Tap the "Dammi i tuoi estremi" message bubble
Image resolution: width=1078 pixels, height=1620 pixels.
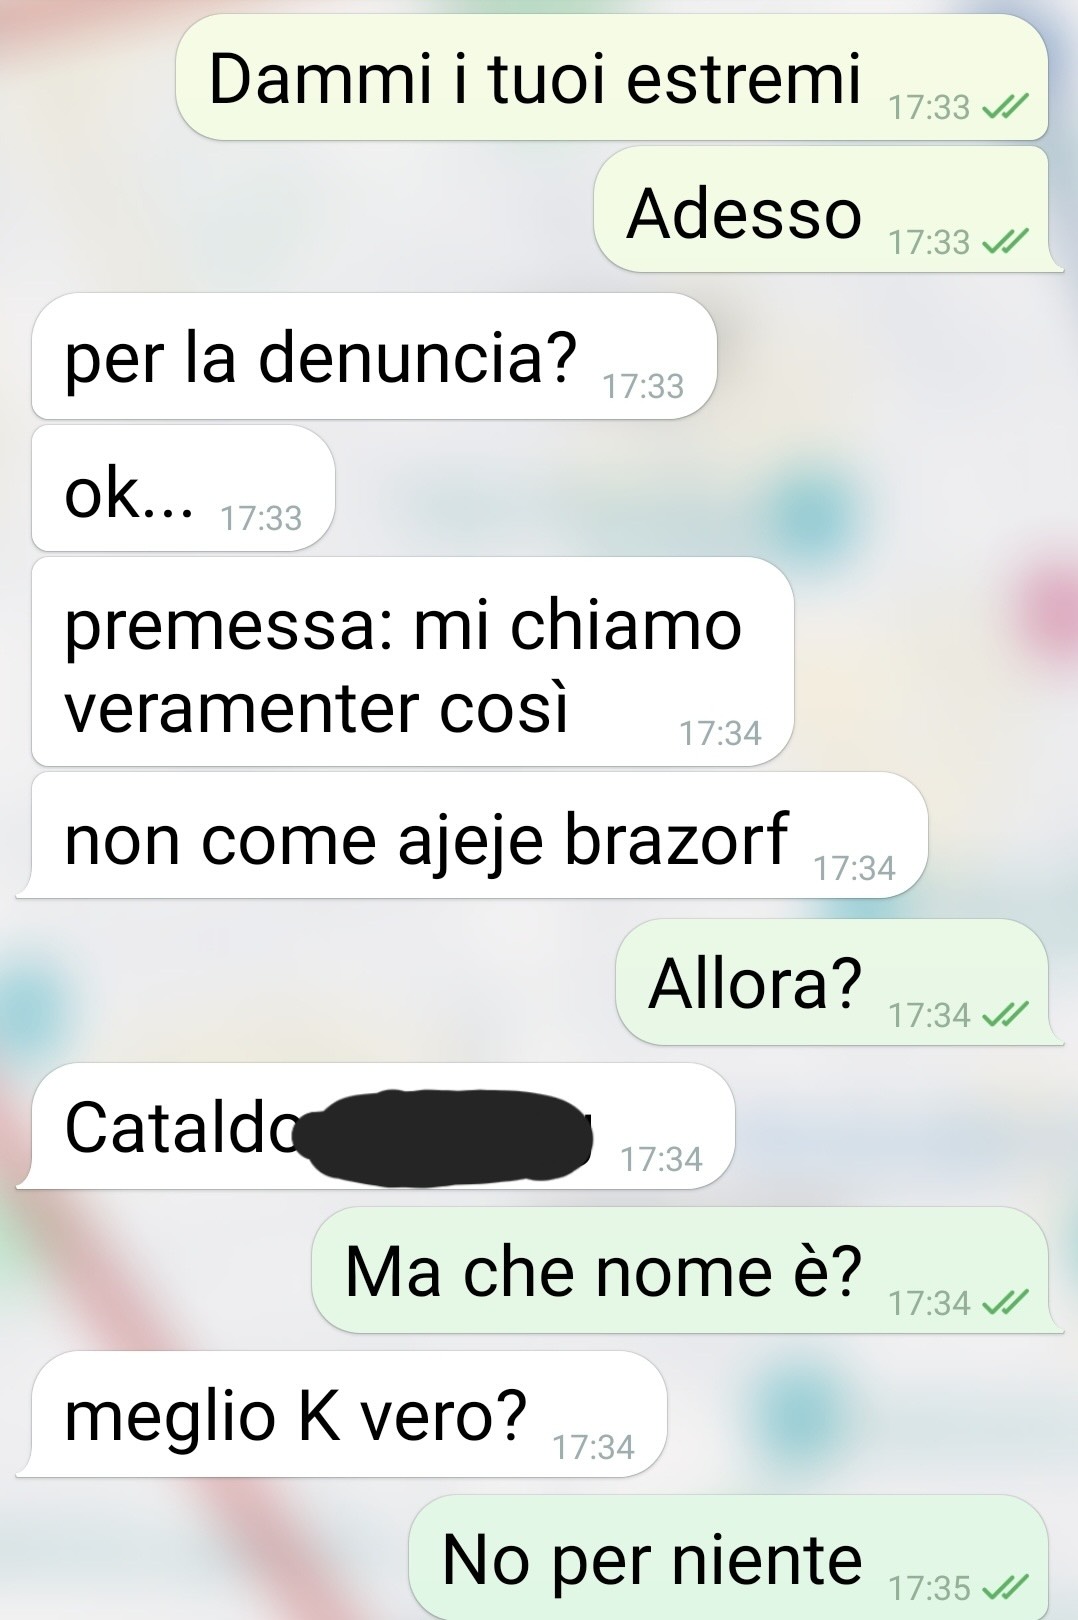pos(612,78)
